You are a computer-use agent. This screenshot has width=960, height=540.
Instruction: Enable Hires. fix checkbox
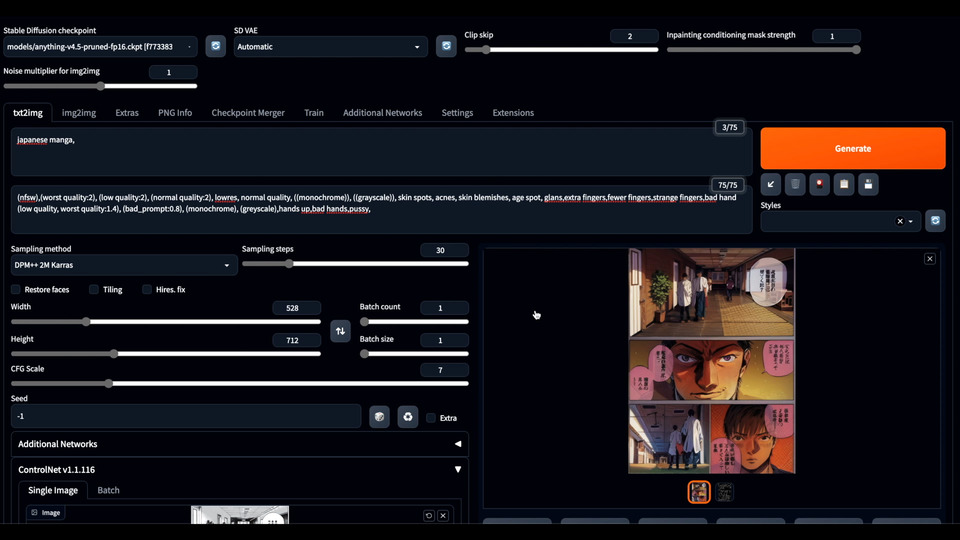click(x=147, y=290)
